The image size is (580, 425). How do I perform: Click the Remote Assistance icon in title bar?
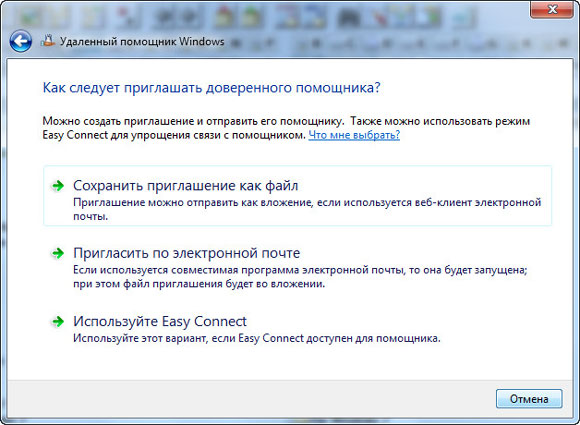[x=48, y=41]
